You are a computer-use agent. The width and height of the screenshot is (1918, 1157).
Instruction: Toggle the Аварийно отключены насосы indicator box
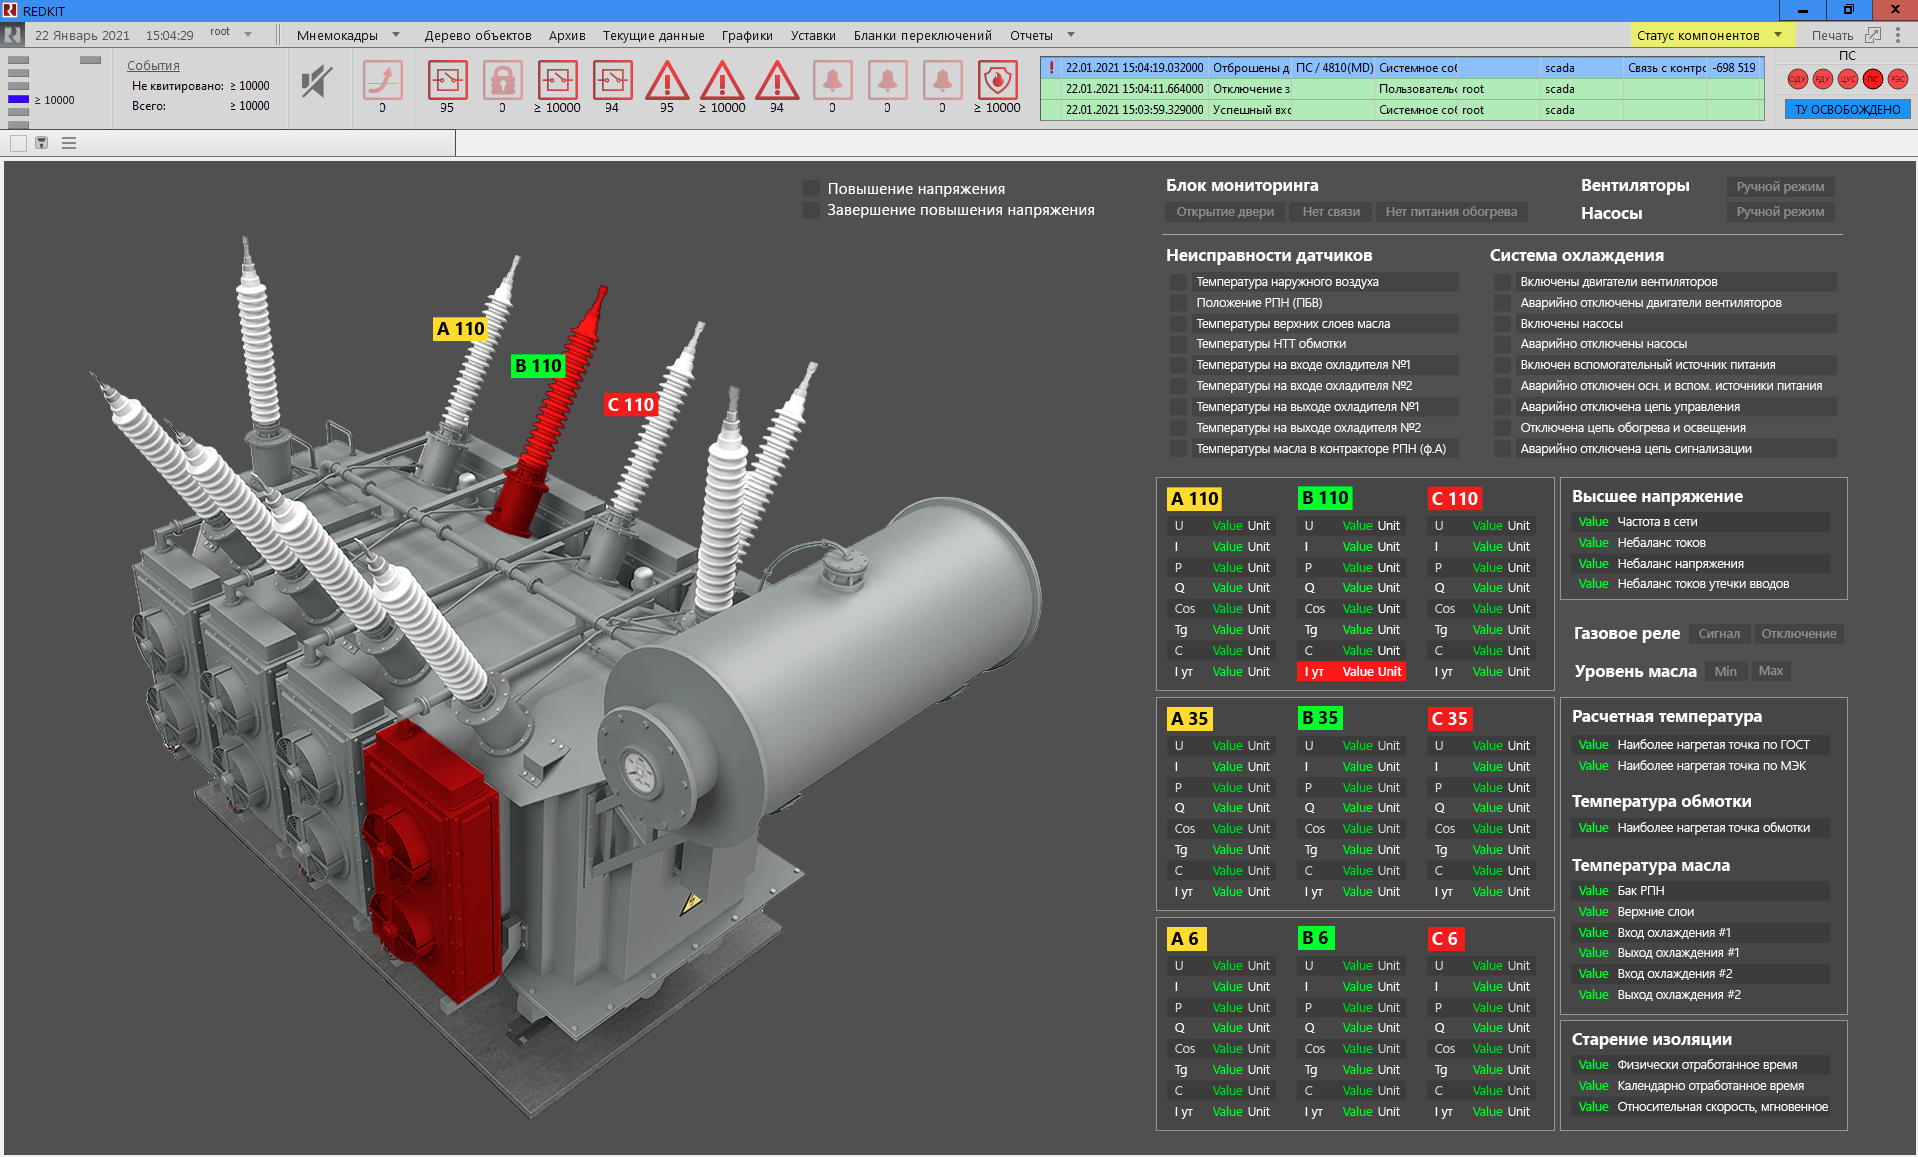click(x=1502, y=344)
